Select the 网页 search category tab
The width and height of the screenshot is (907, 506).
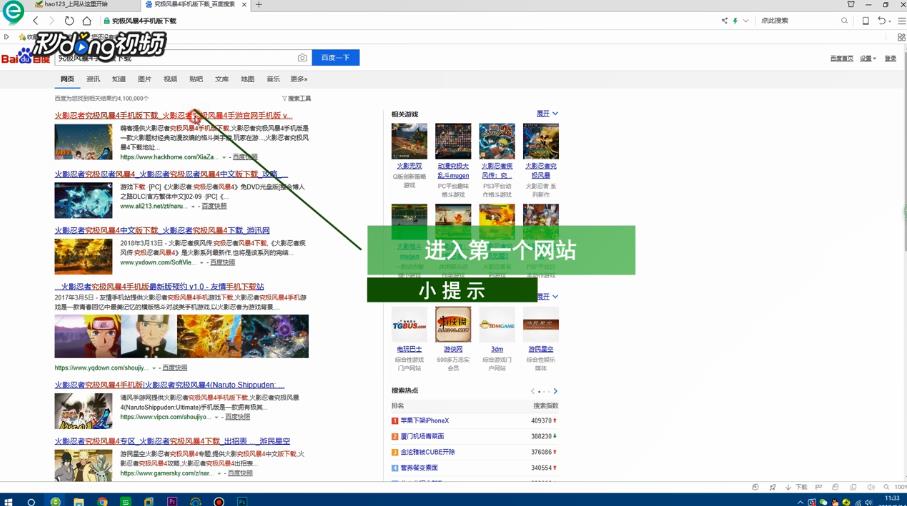tap(67, 79)
